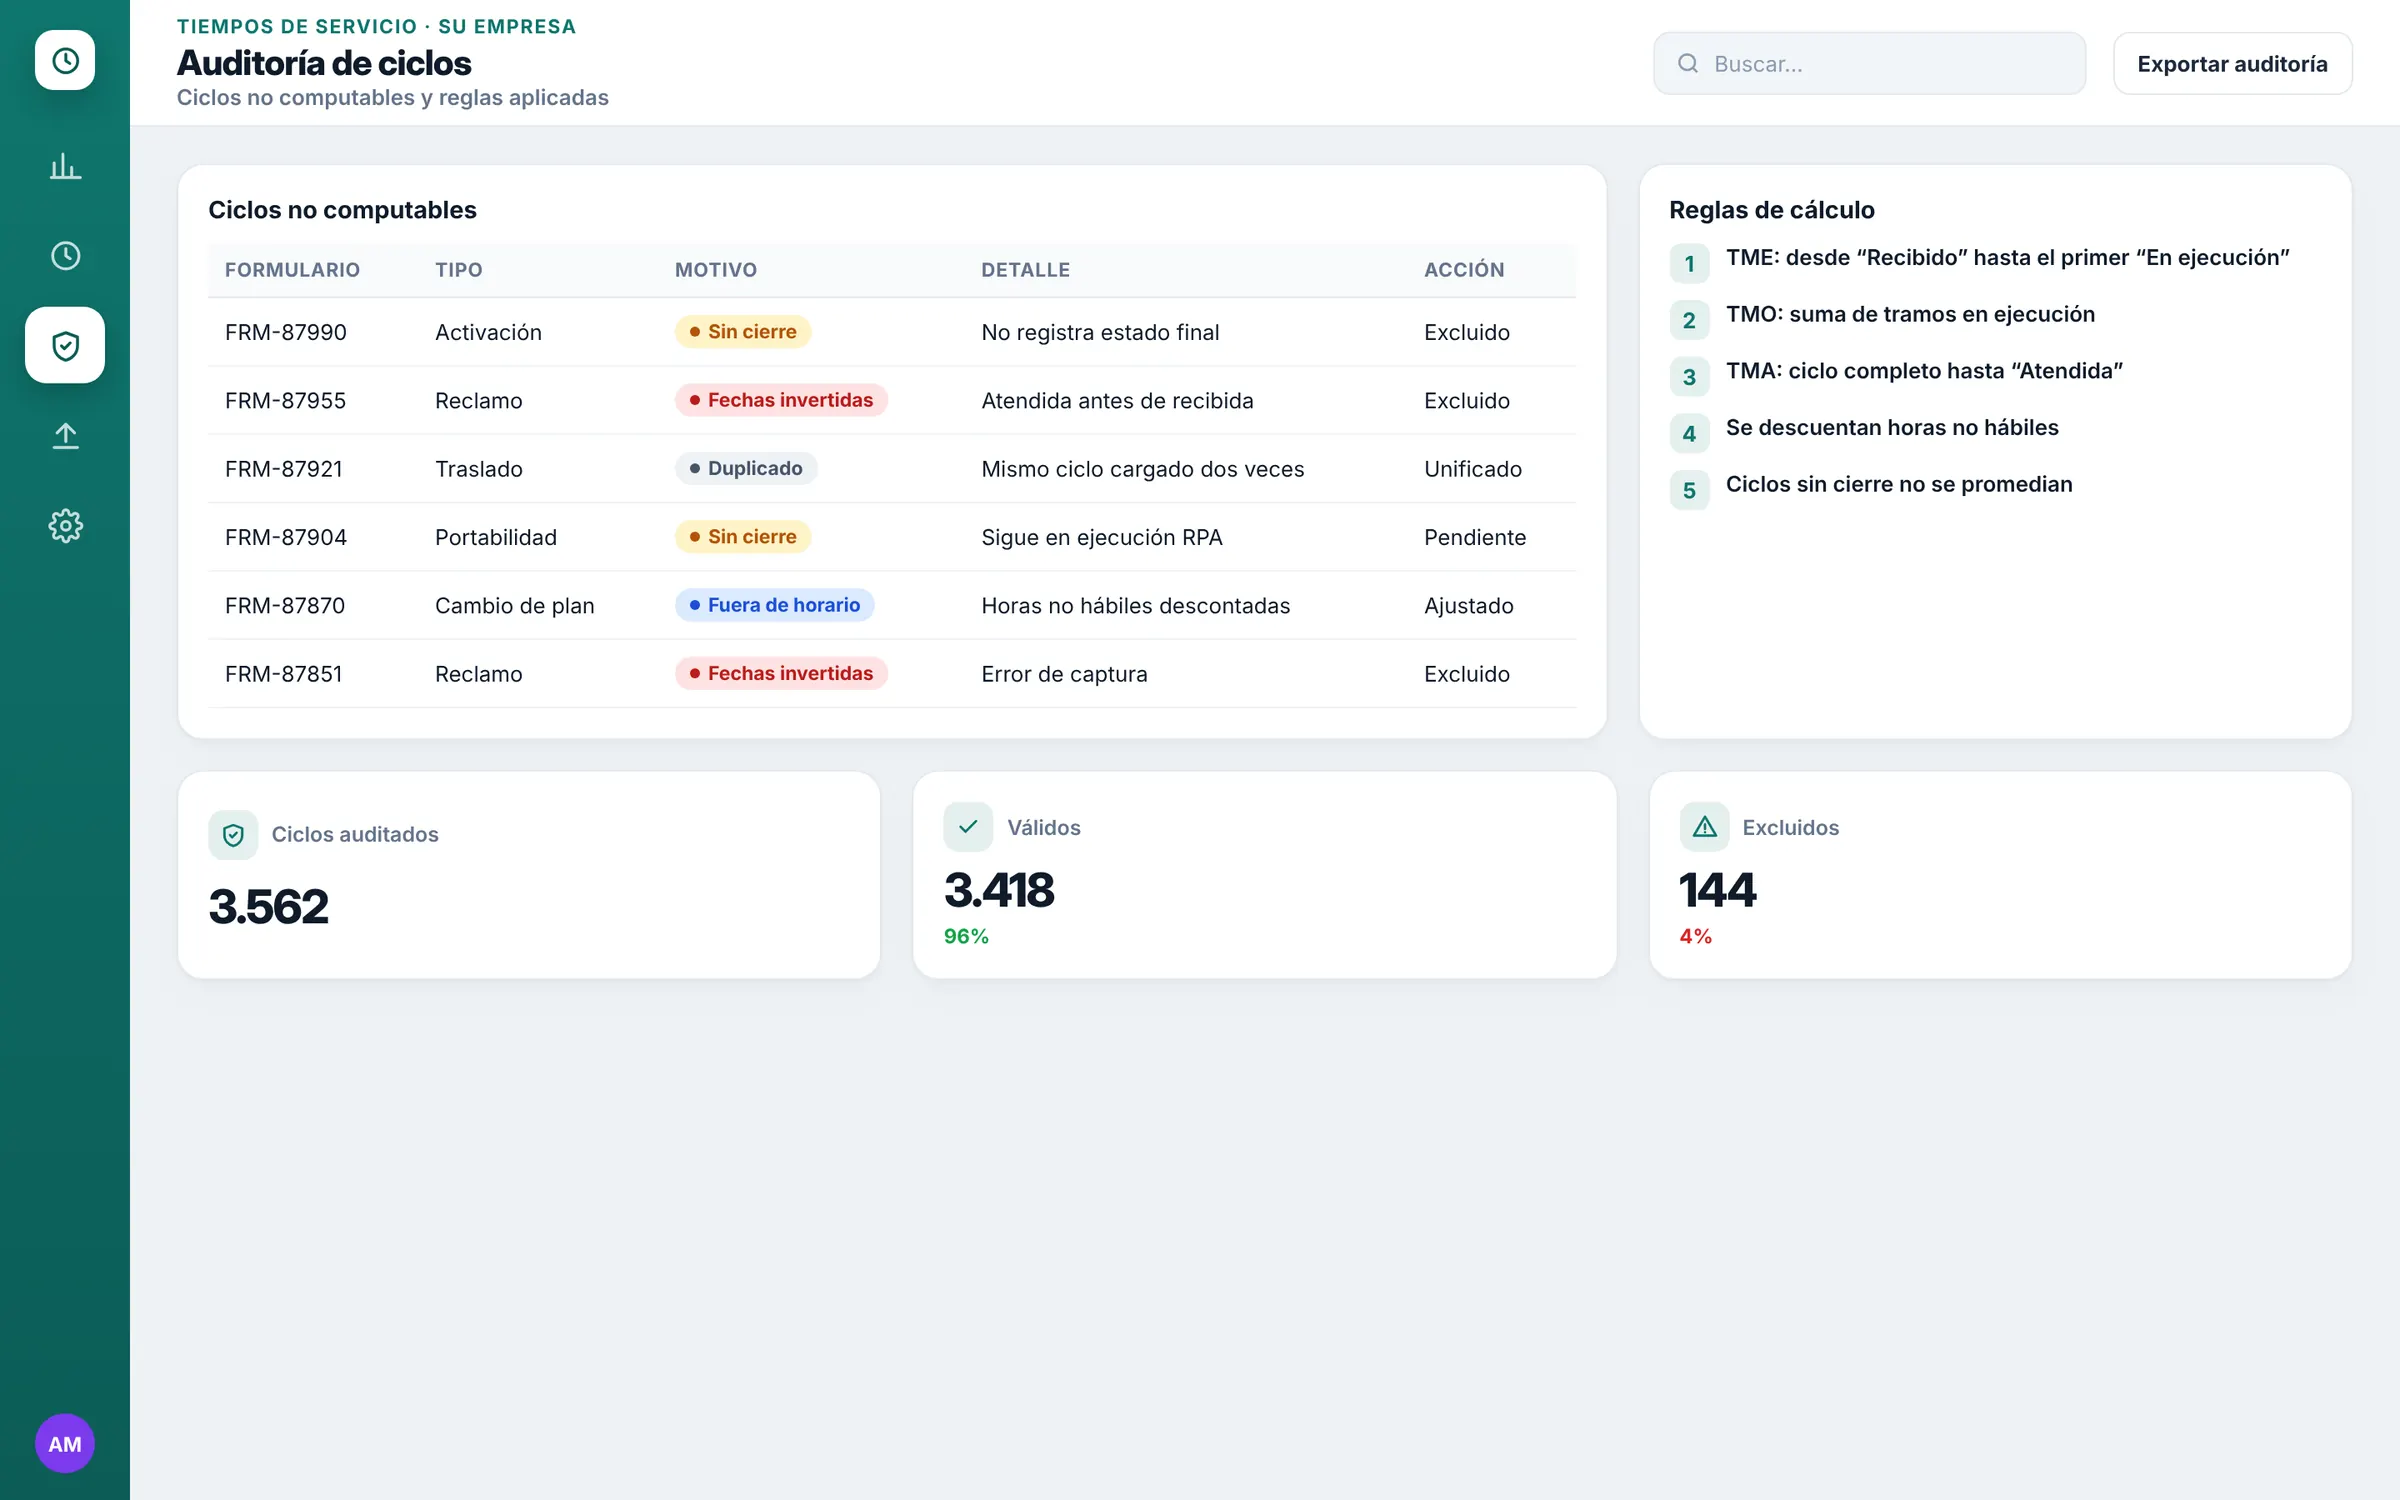Click into the Buscar search field
This screenshot has width=2400, height=1500.
click(x=1869, y=64)
